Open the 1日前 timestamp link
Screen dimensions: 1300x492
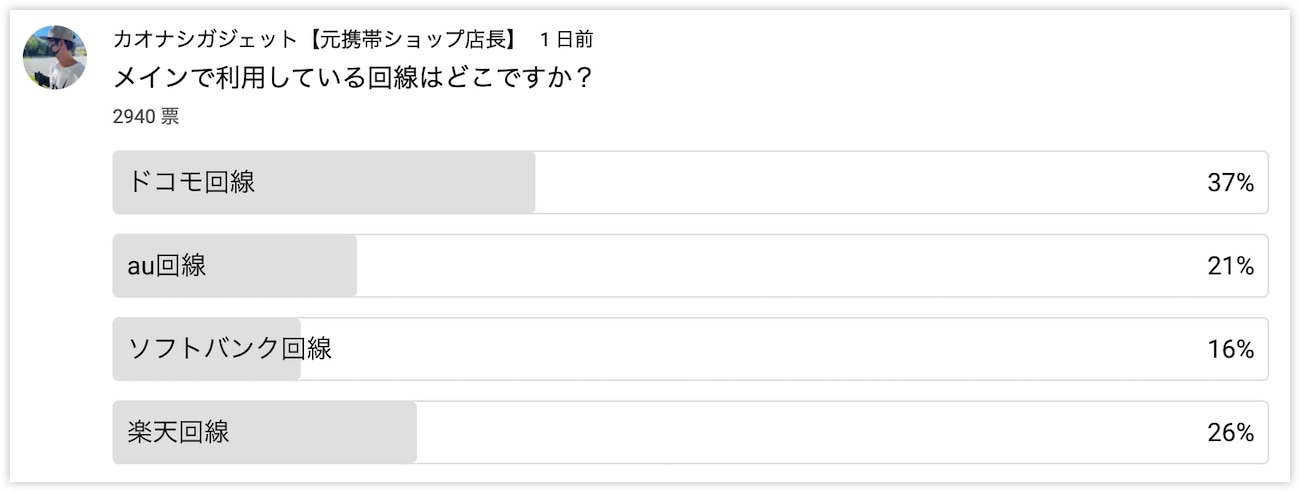(566, 39)
